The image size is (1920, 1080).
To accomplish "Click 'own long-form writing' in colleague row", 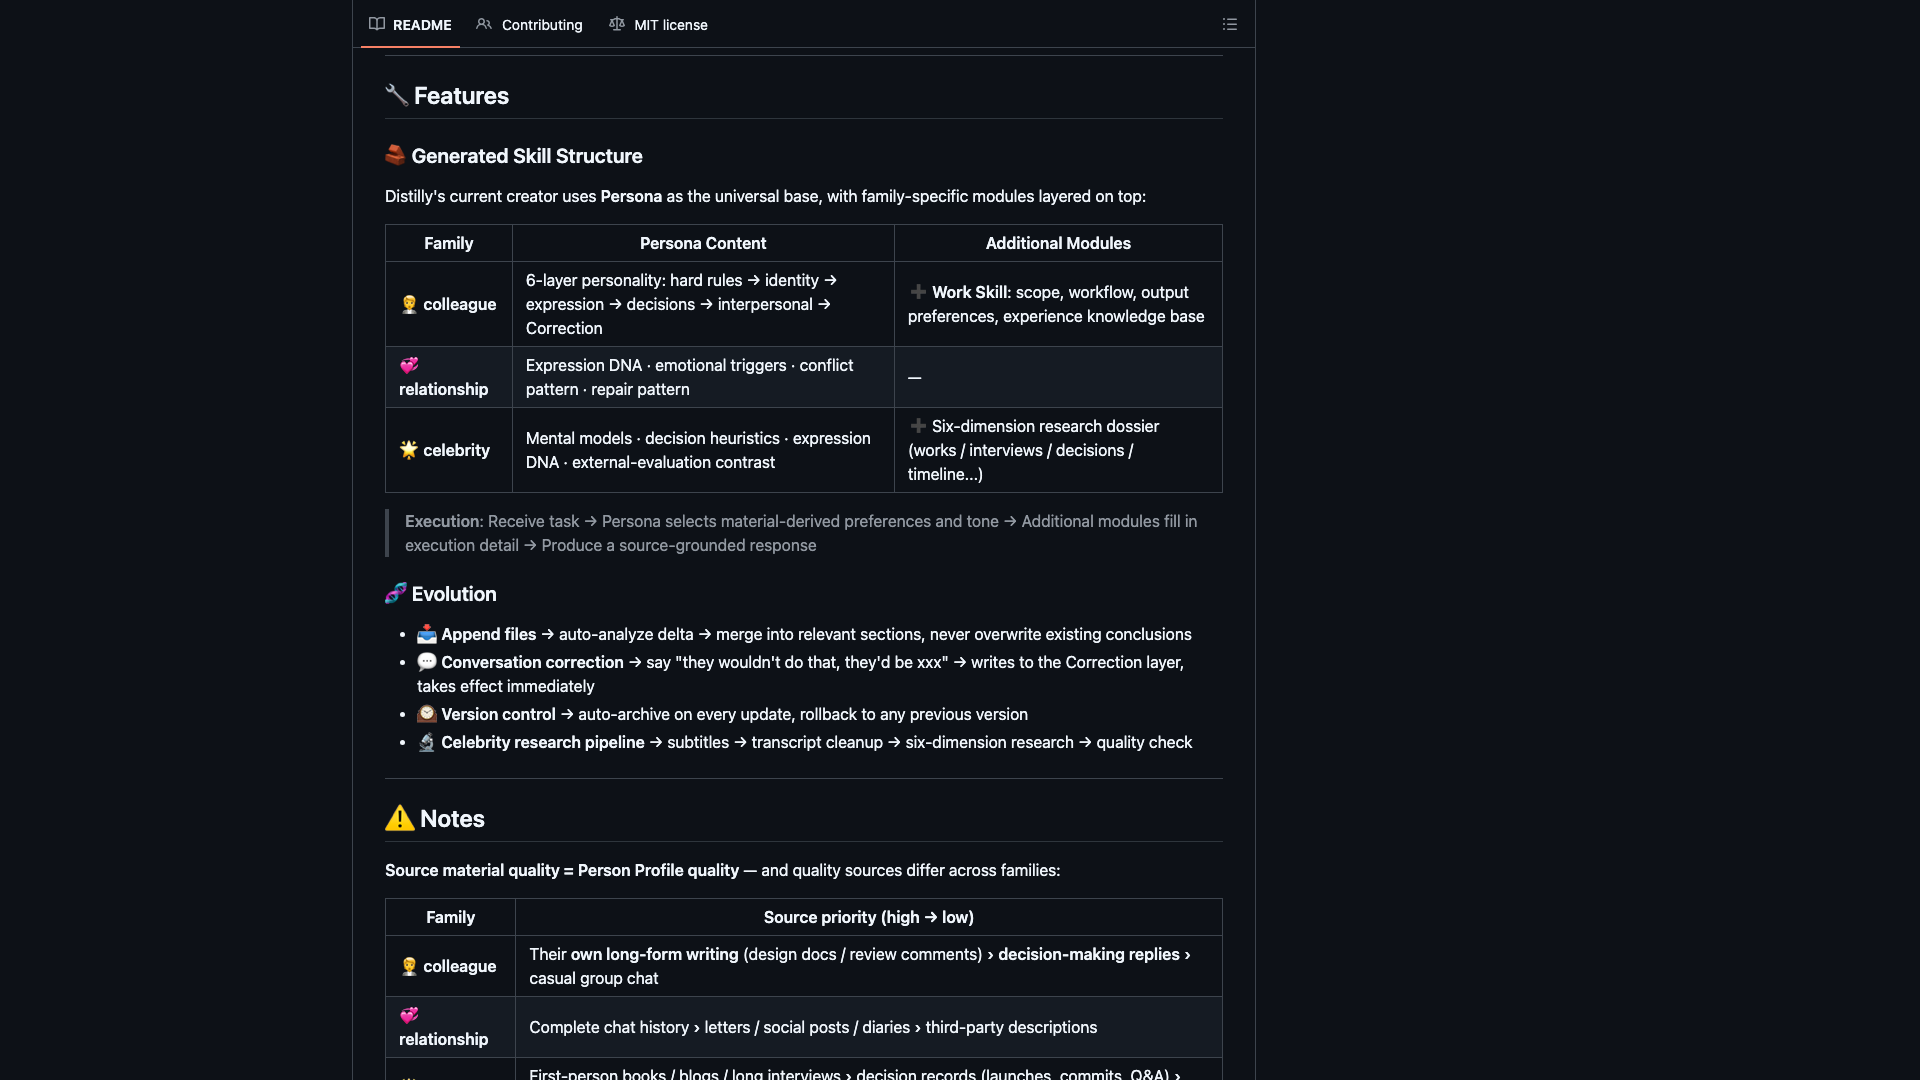I will point(655,954).
